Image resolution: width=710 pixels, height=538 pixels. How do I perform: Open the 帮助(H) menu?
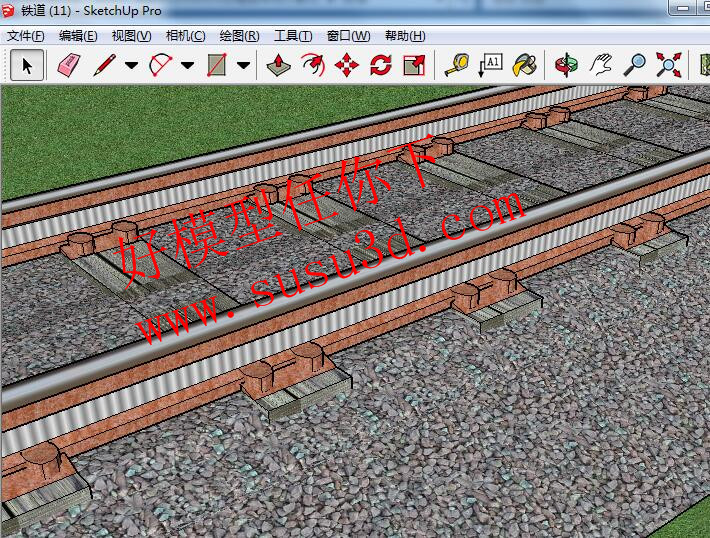tap(405, 36)
